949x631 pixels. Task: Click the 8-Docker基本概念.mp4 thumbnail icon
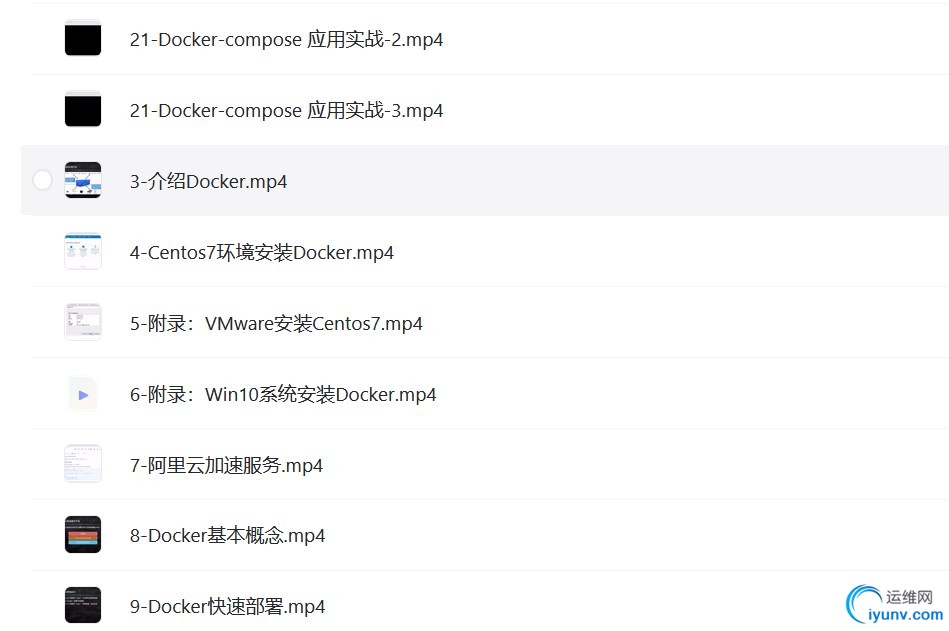(x=83, y=535)
